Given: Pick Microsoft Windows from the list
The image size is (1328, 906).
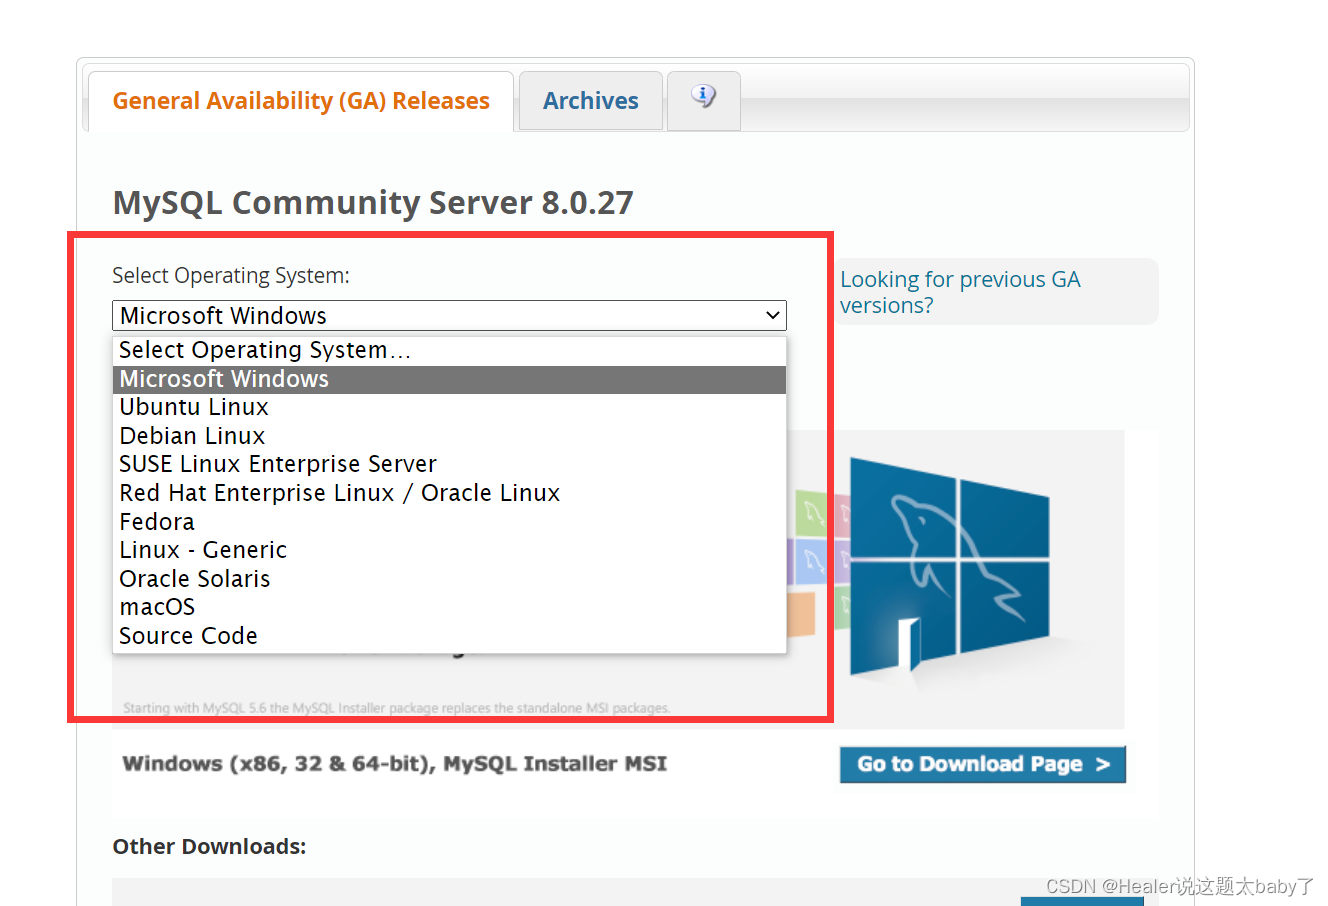Looking at the screenshot, I should click(x=449, y=379).
